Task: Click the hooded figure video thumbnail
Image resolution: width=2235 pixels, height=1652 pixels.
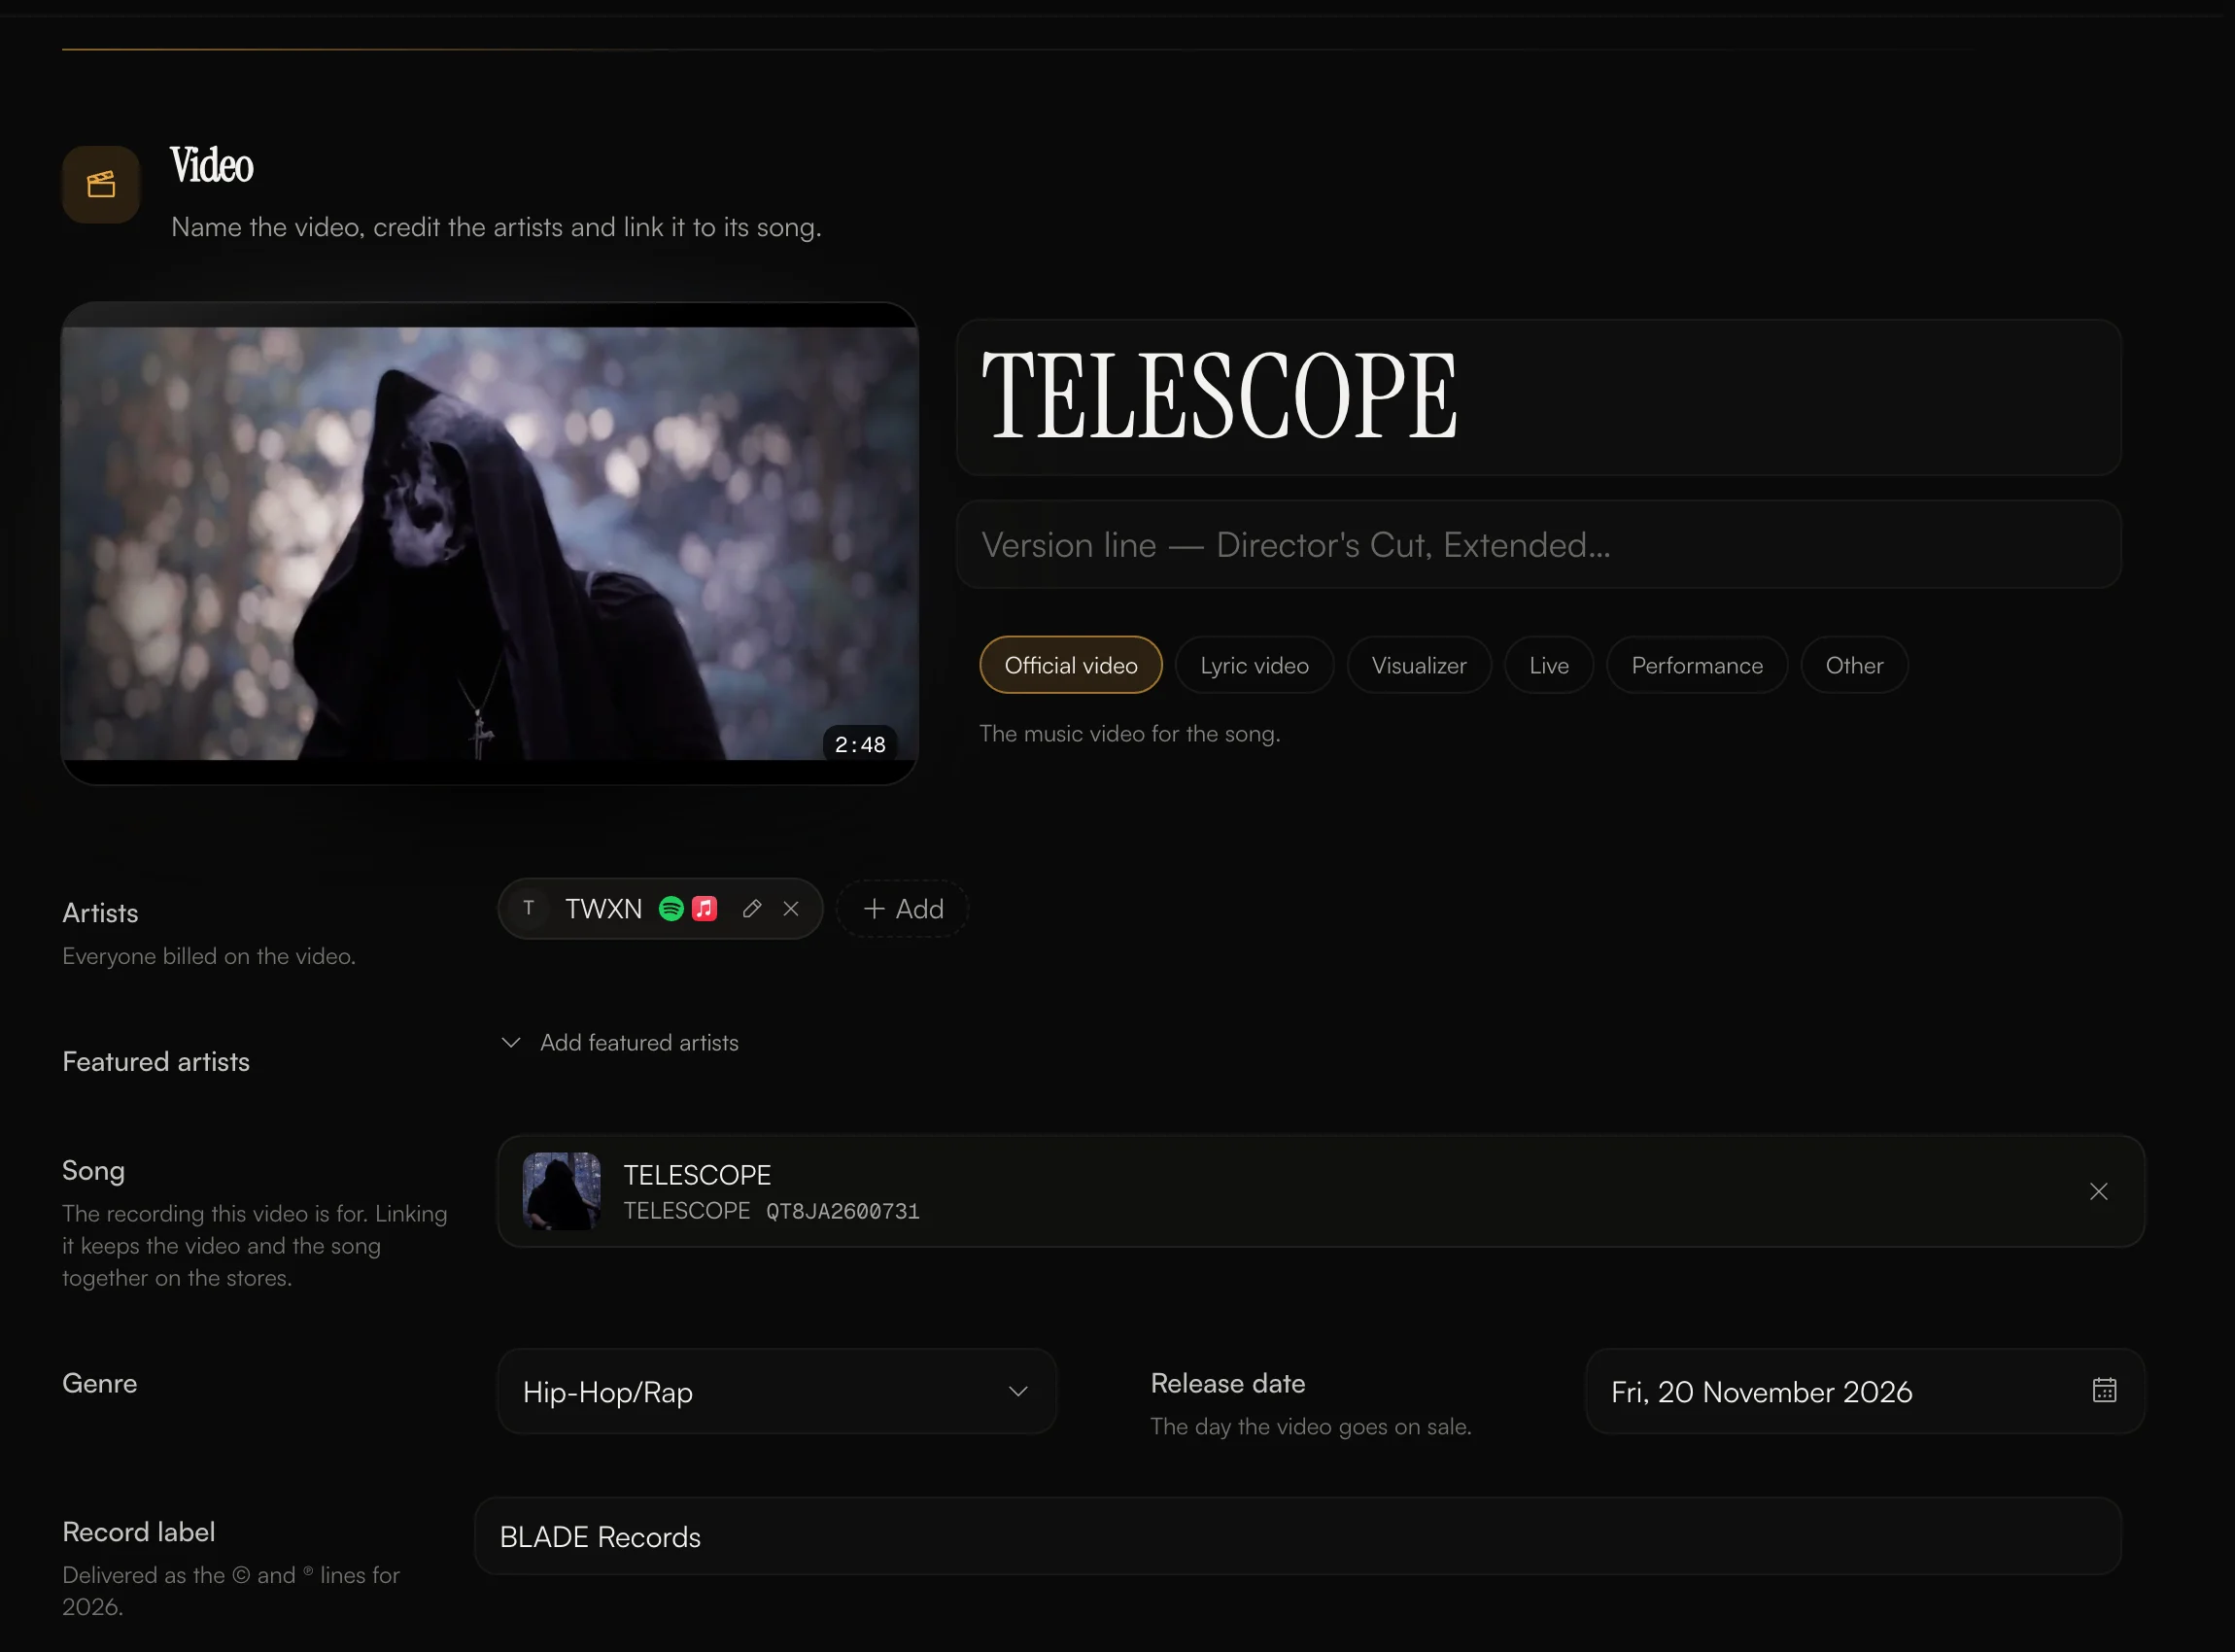Action: (x=490, y=543)
